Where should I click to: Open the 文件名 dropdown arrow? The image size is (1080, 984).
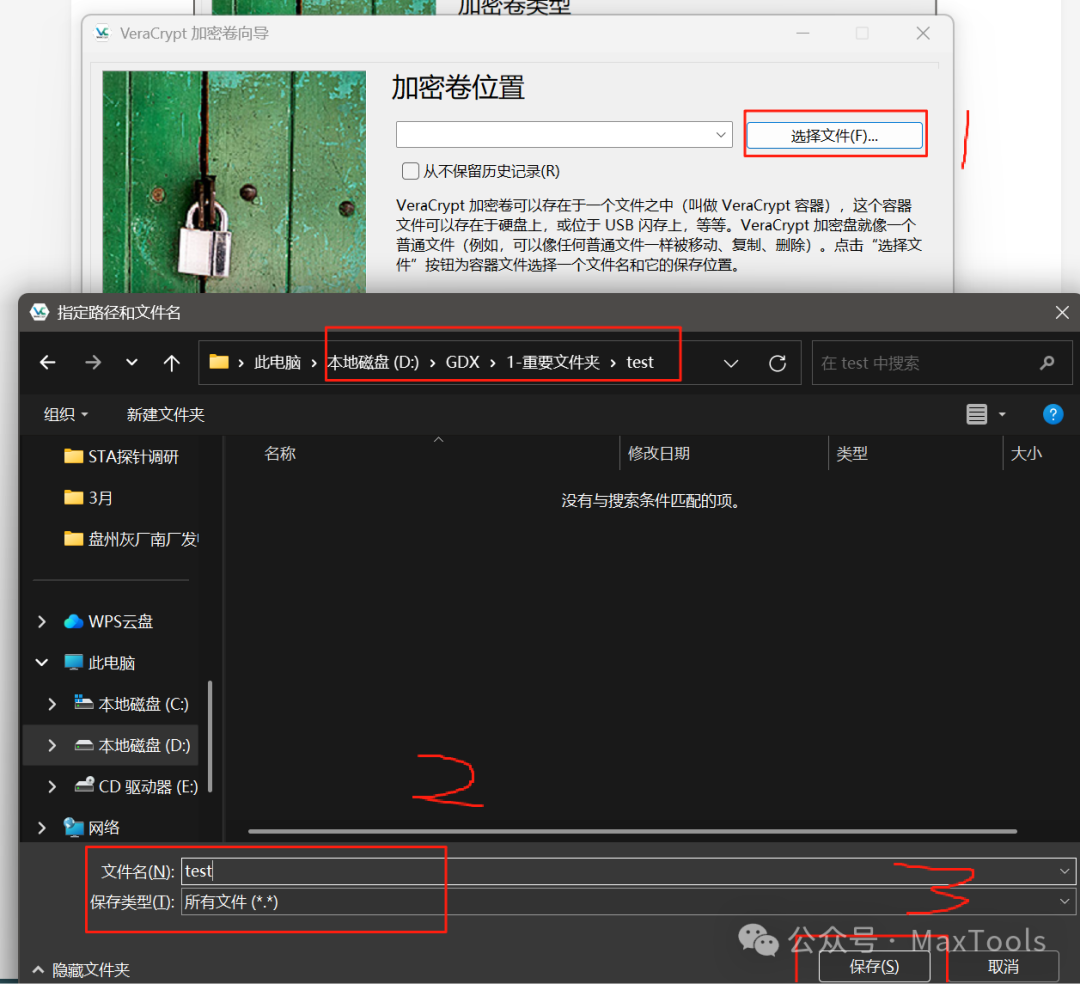pos(1065,871)
